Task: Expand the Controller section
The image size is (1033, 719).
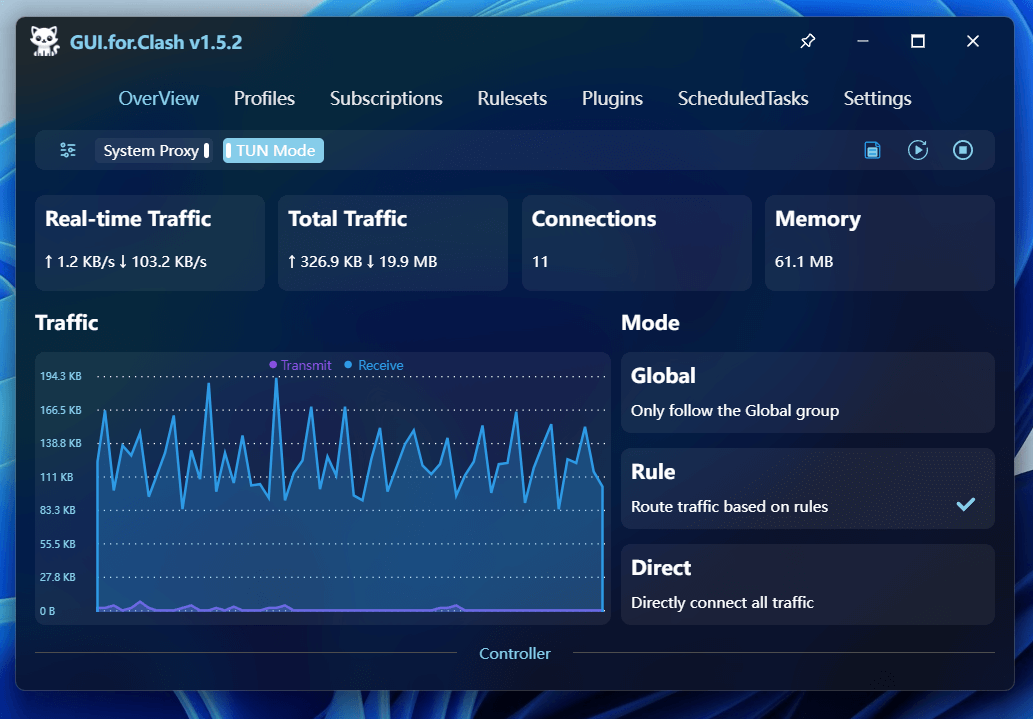Action: (515, 653)
